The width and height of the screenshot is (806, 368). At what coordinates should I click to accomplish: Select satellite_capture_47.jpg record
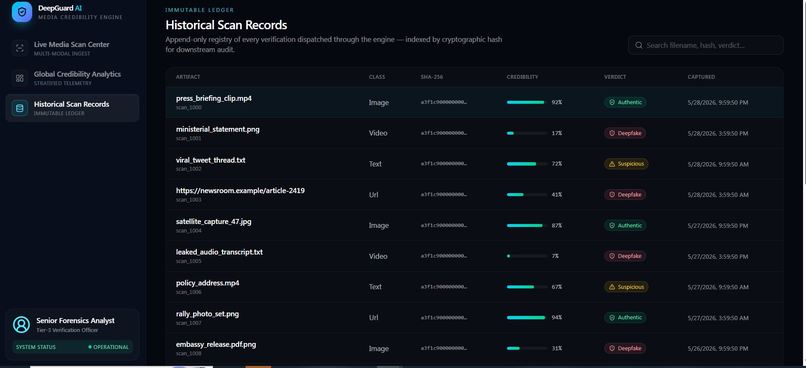coord(474,226)
